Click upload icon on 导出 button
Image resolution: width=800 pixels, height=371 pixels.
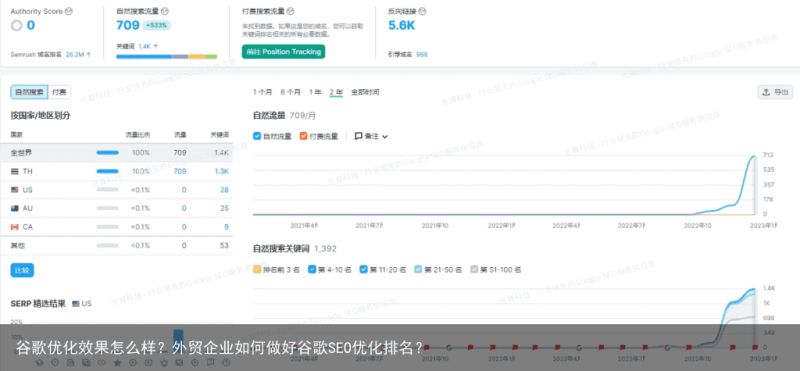click(x=766, y=92)
